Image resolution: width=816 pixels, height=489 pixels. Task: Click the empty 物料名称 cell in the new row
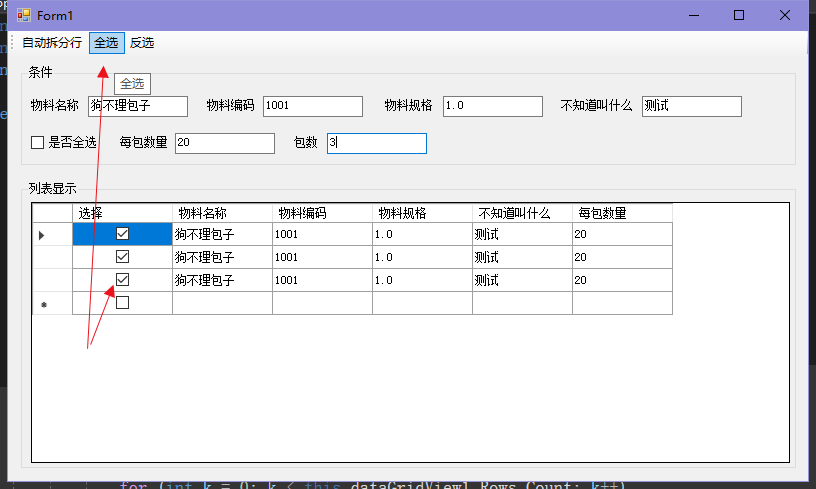[222, 303]
